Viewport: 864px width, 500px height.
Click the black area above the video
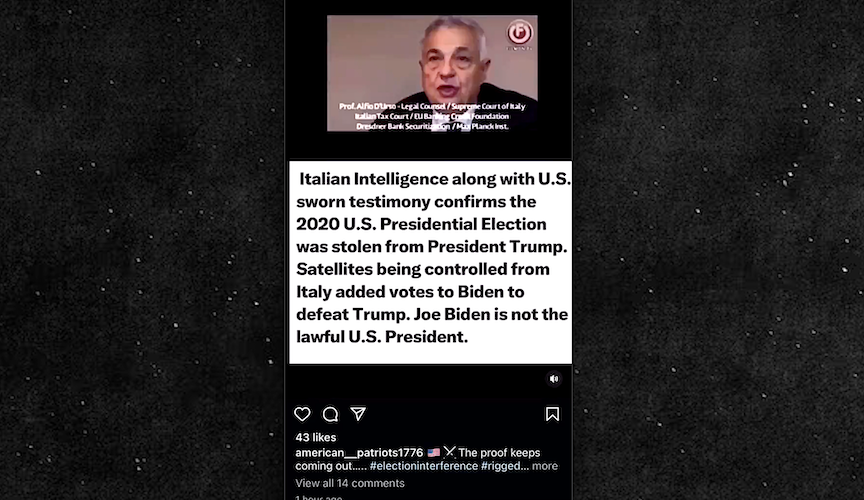[x=428, y=7]
